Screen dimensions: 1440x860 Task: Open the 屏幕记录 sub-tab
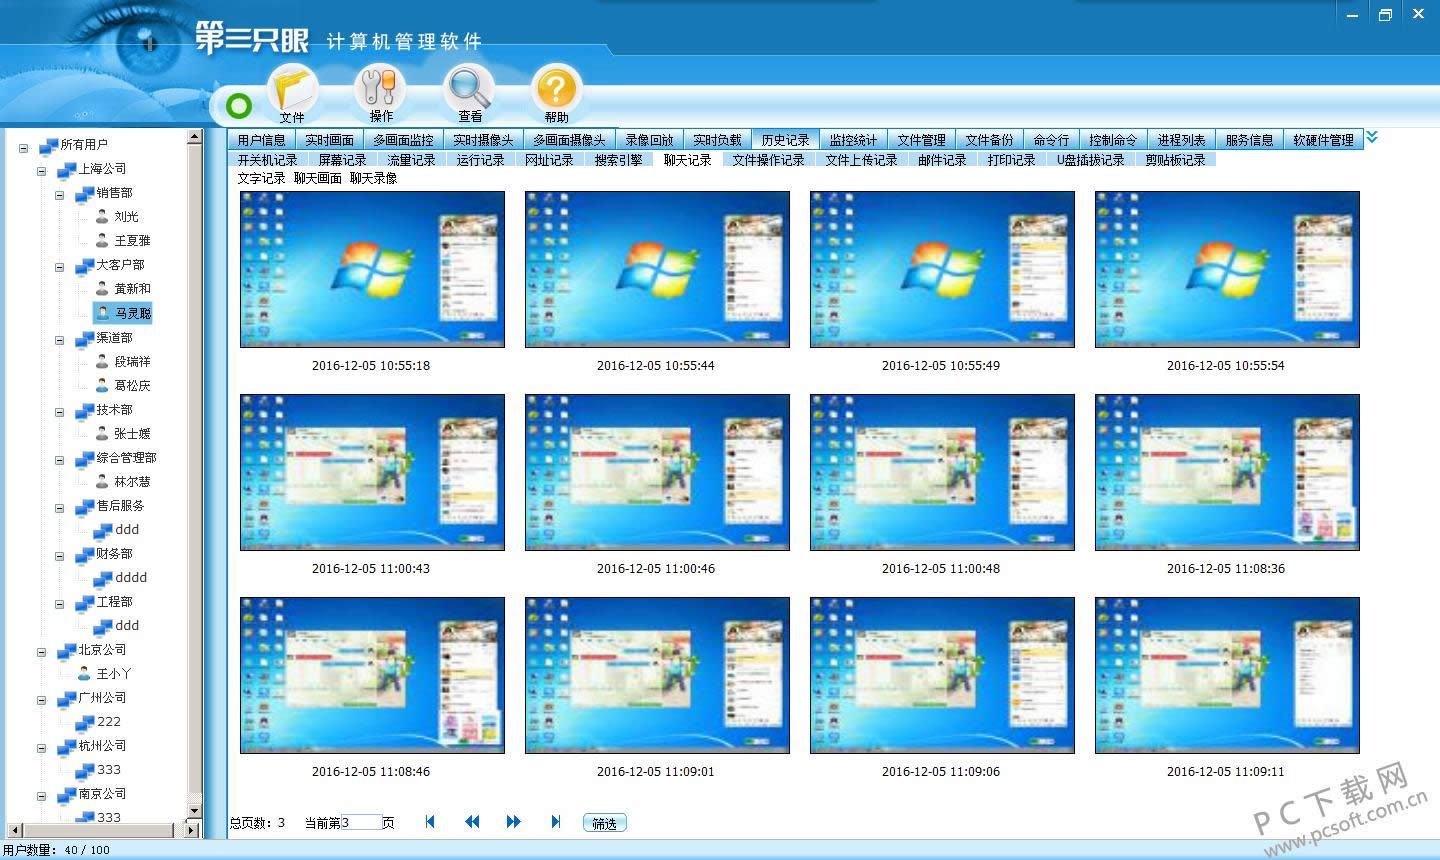(342, 159)
